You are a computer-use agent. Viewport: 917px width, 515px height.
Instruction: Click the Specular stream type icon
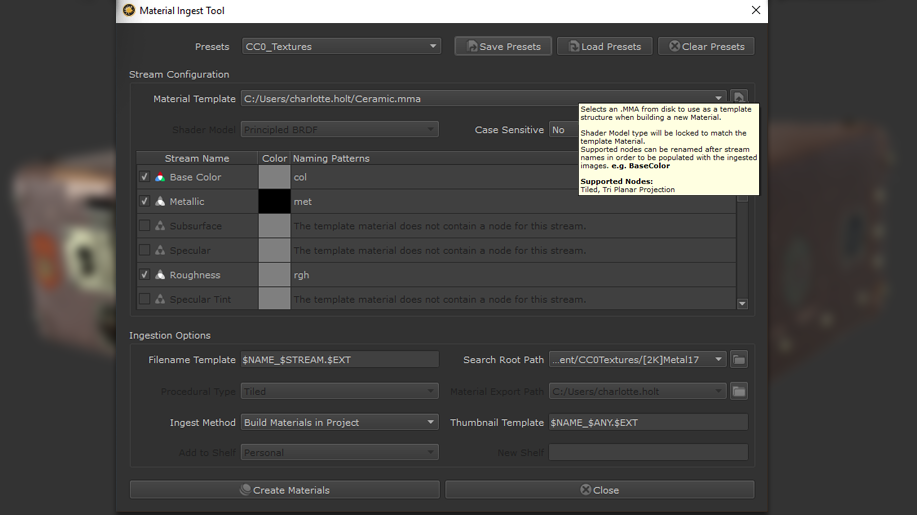(160, 250)
